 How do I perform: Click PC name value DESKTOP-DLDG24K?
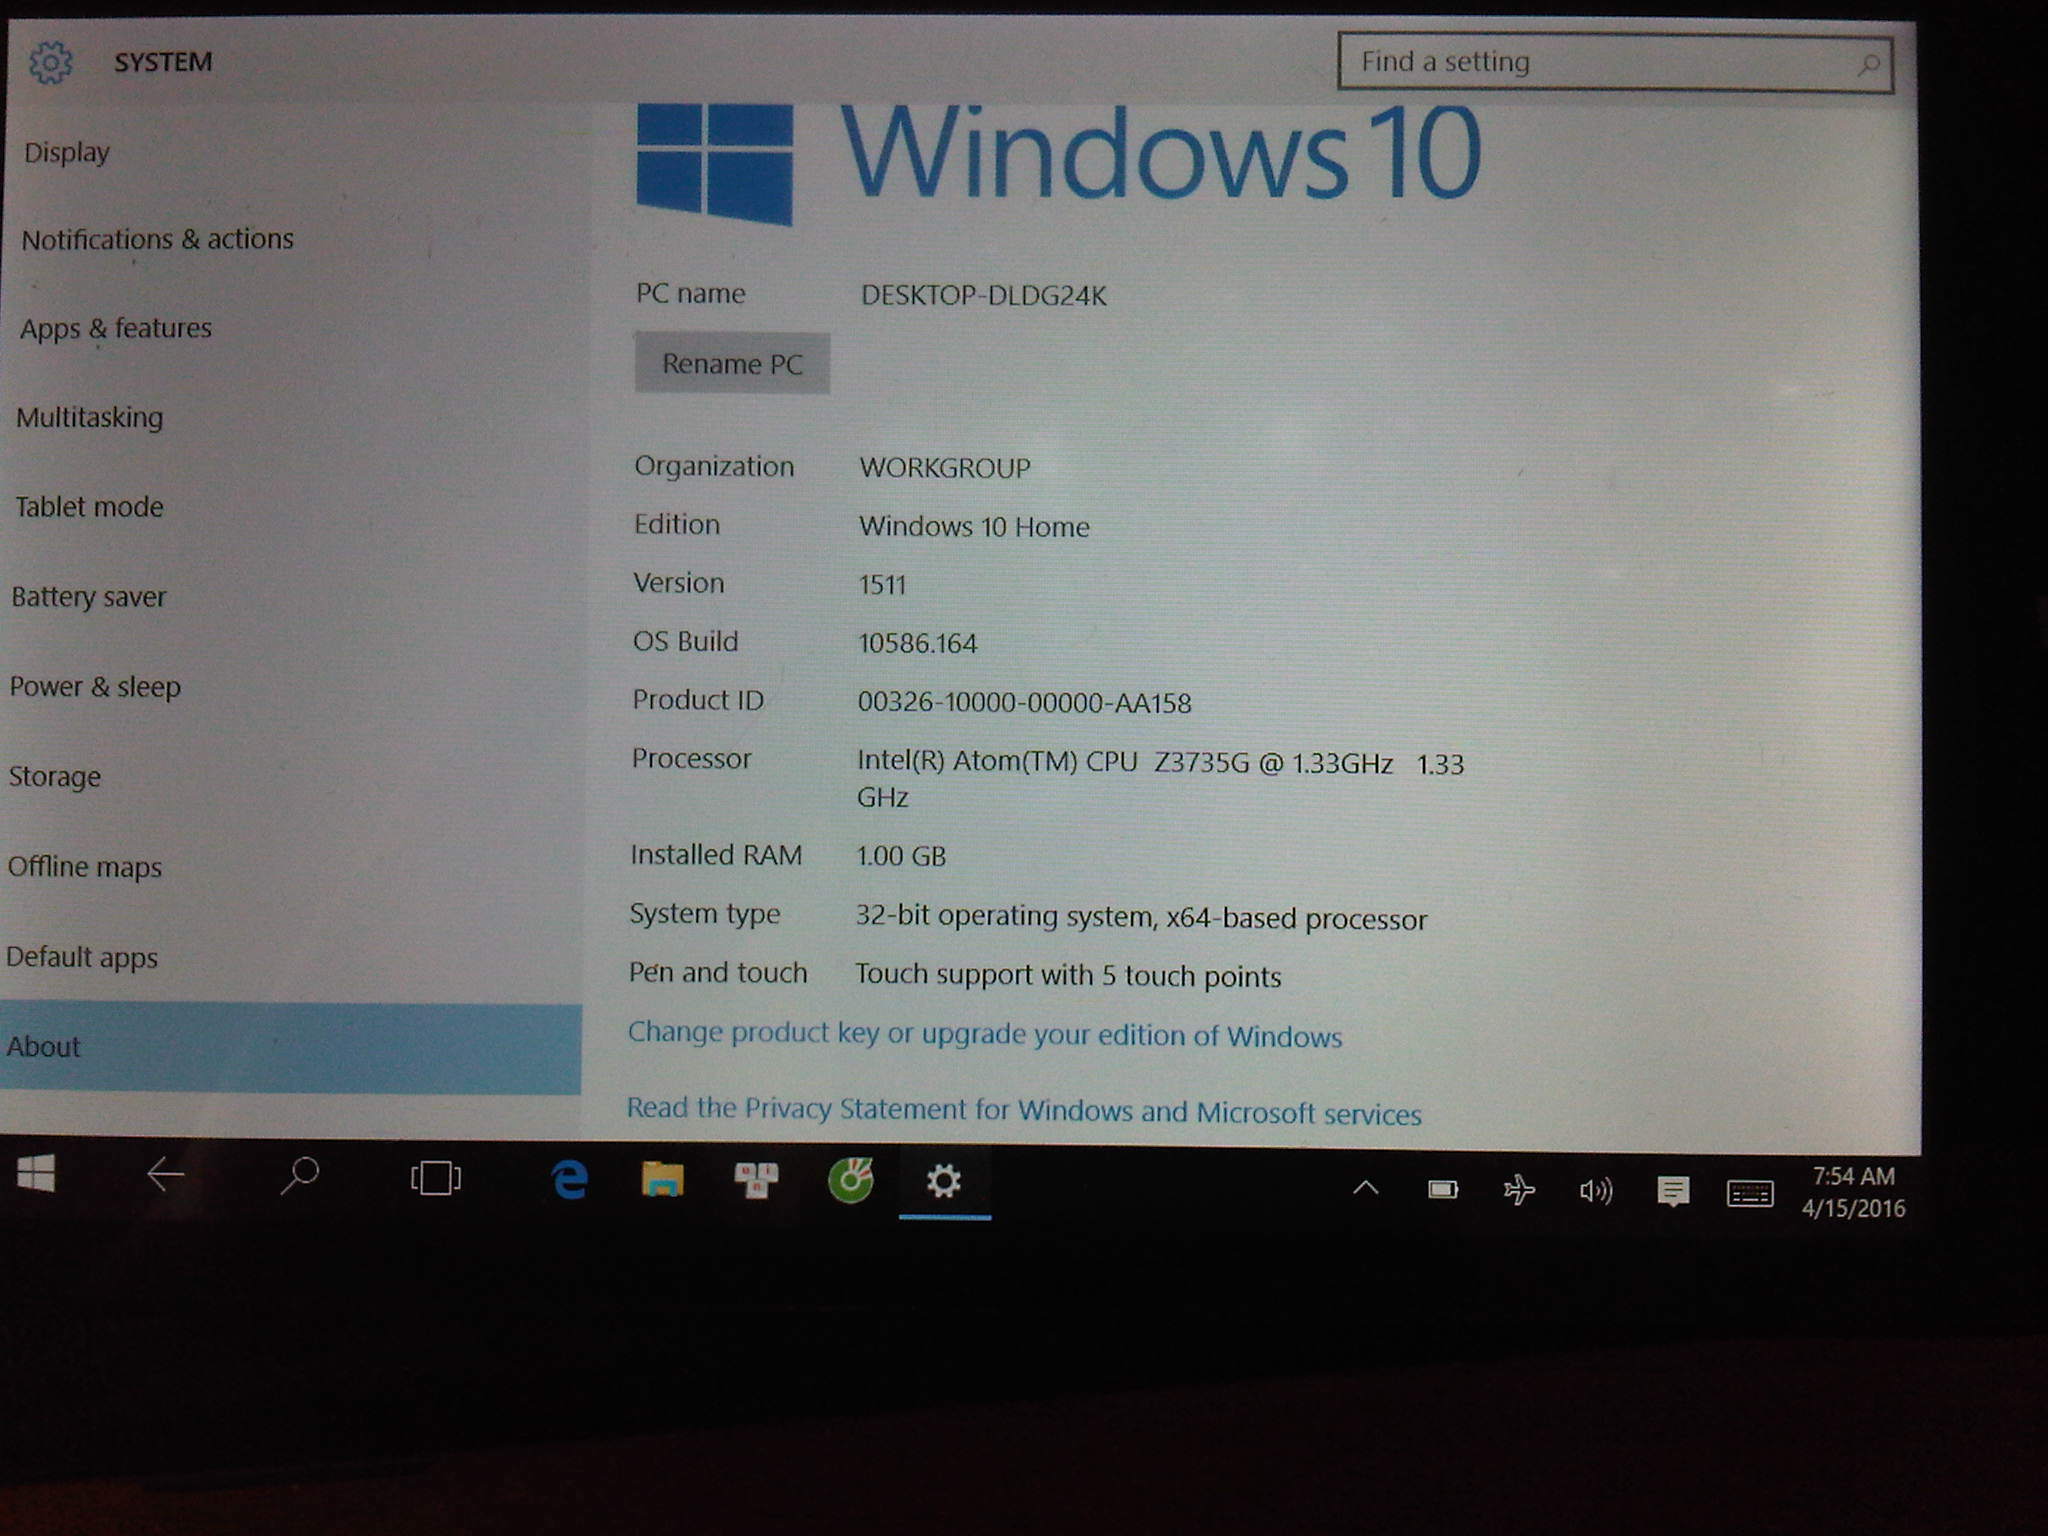[x=984, y=296]
